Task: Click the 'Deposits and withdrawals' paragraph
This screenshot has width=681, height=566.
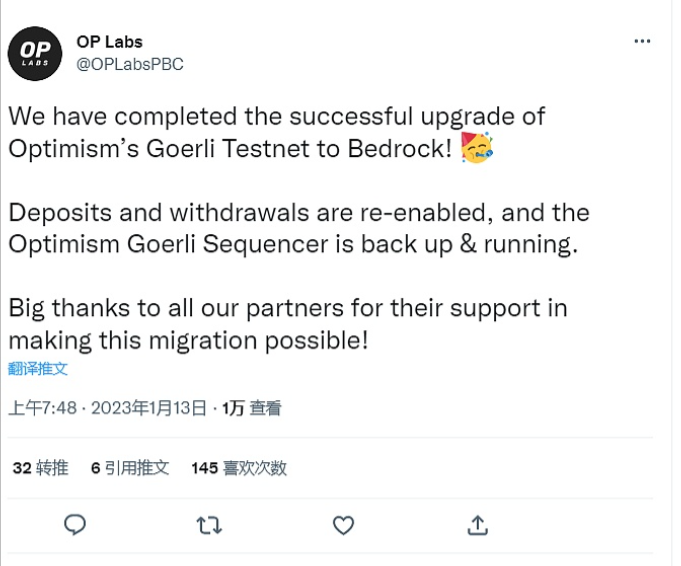Action: (298, 228)
